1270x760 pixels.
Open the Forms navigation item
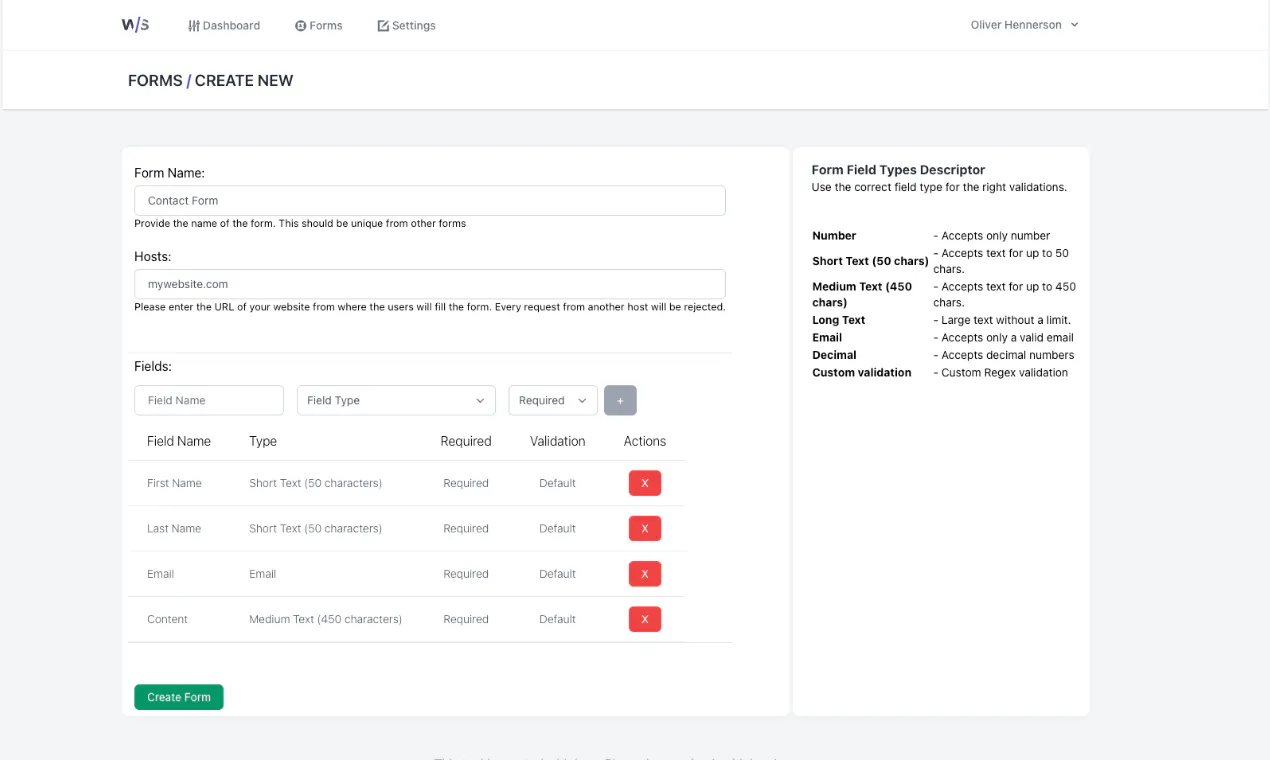click(318, 26)
